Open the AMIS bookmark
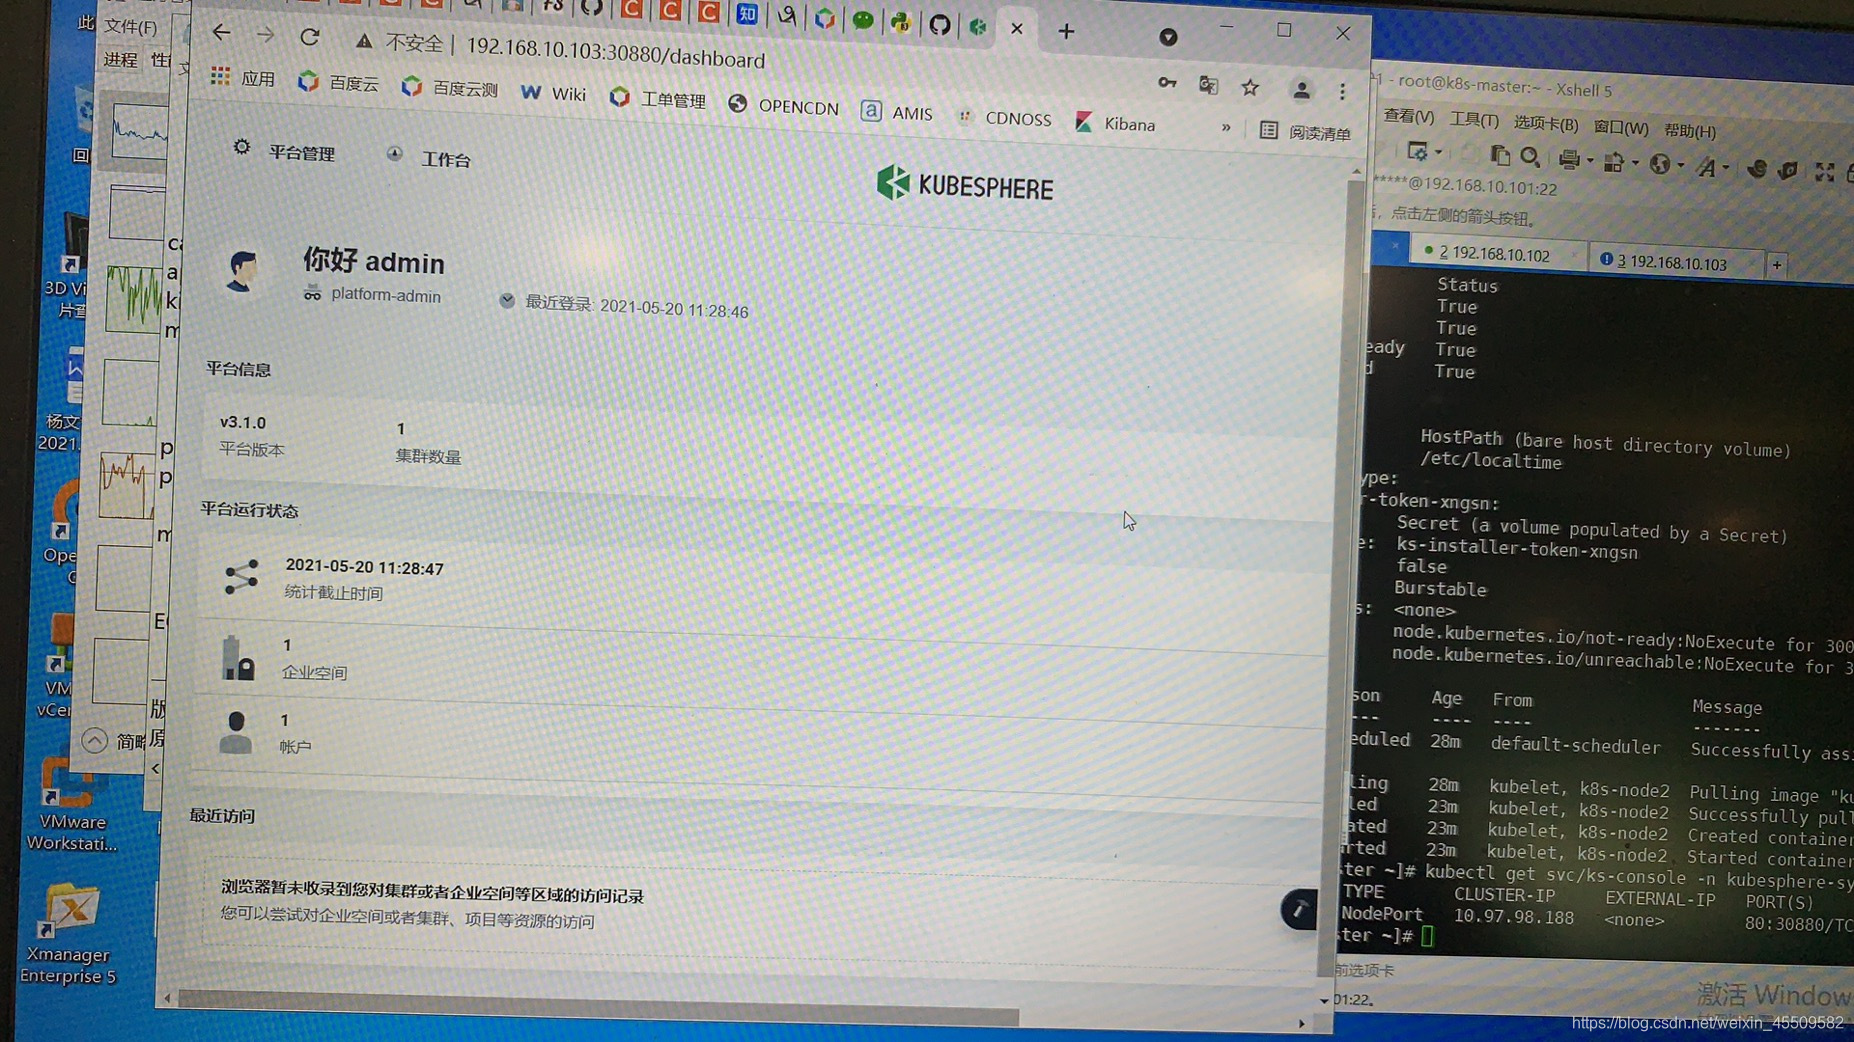This screenshot has height=1042, width=1854. 897,112
